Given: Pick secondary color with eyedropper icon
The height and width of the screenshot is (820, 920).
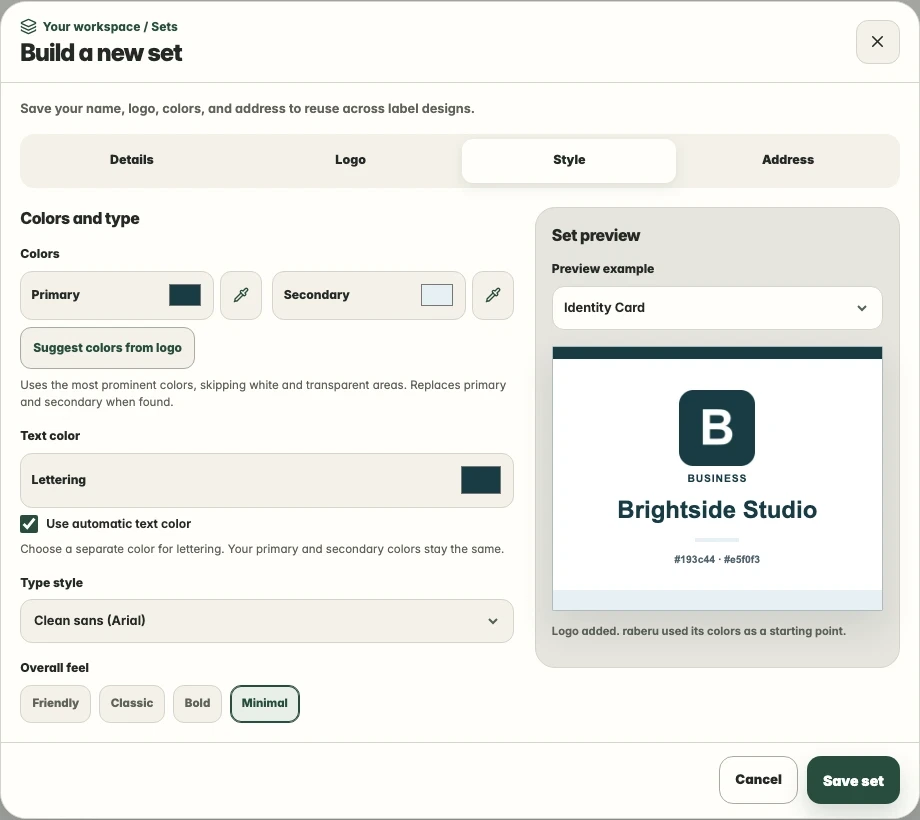Looking at the screenshot, I should pyautogui.click(x=493, y=295).
